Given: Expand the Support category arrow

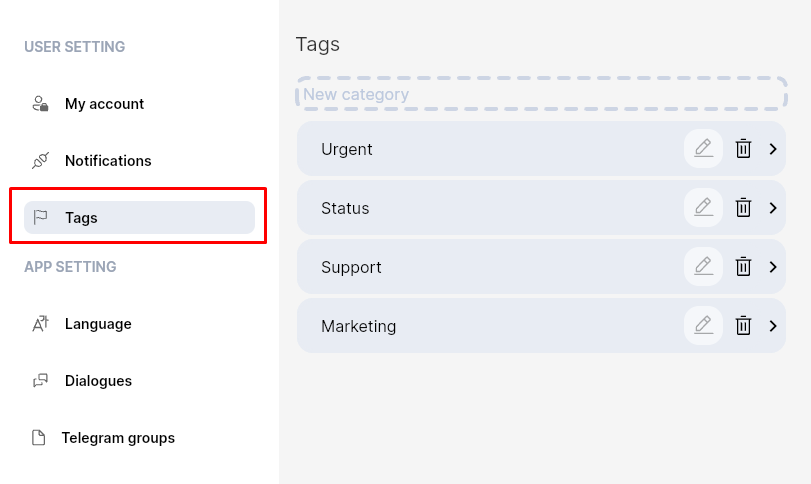Looking at the screenshot, I should click(773, 267).
